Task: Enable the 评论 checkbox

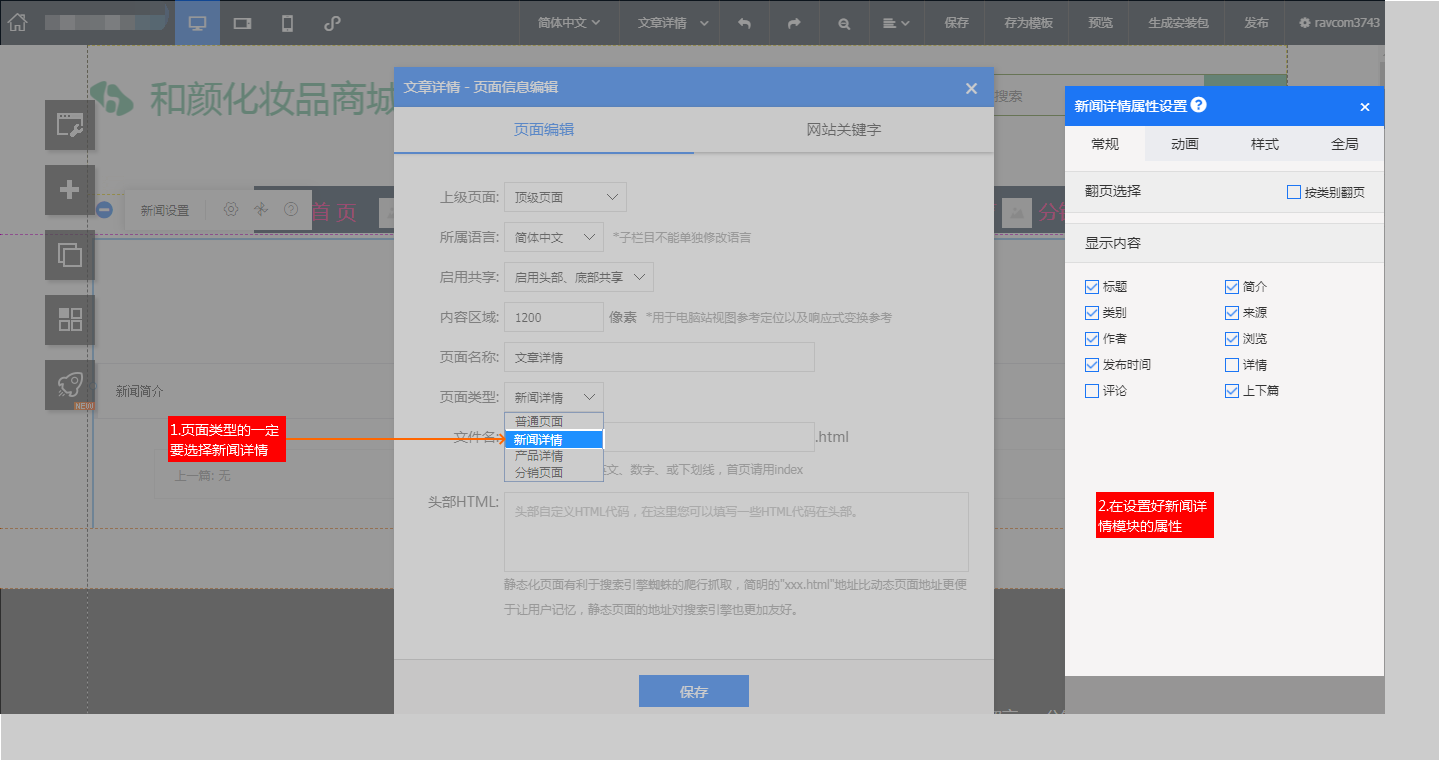Action: 1092,391
